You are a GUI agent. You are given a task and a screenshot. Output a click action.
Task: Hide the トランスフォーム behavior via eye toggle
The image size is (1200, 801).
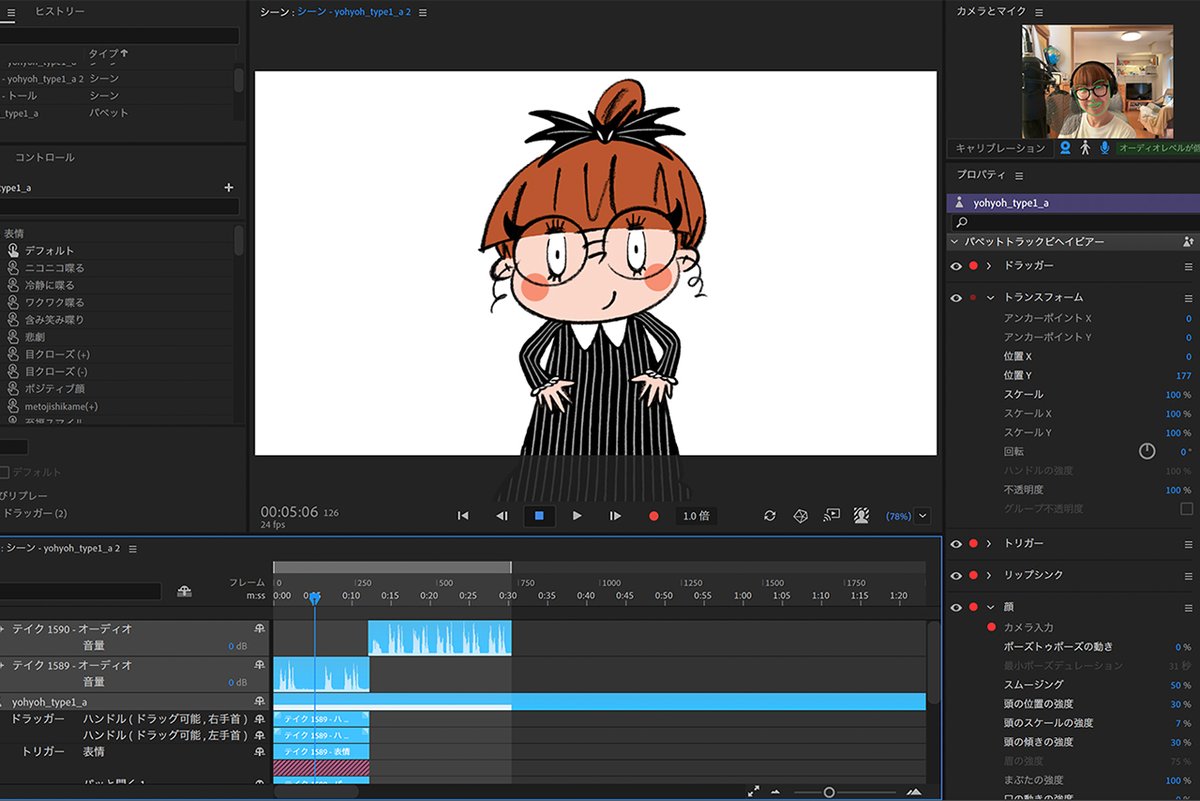(955, 297)
